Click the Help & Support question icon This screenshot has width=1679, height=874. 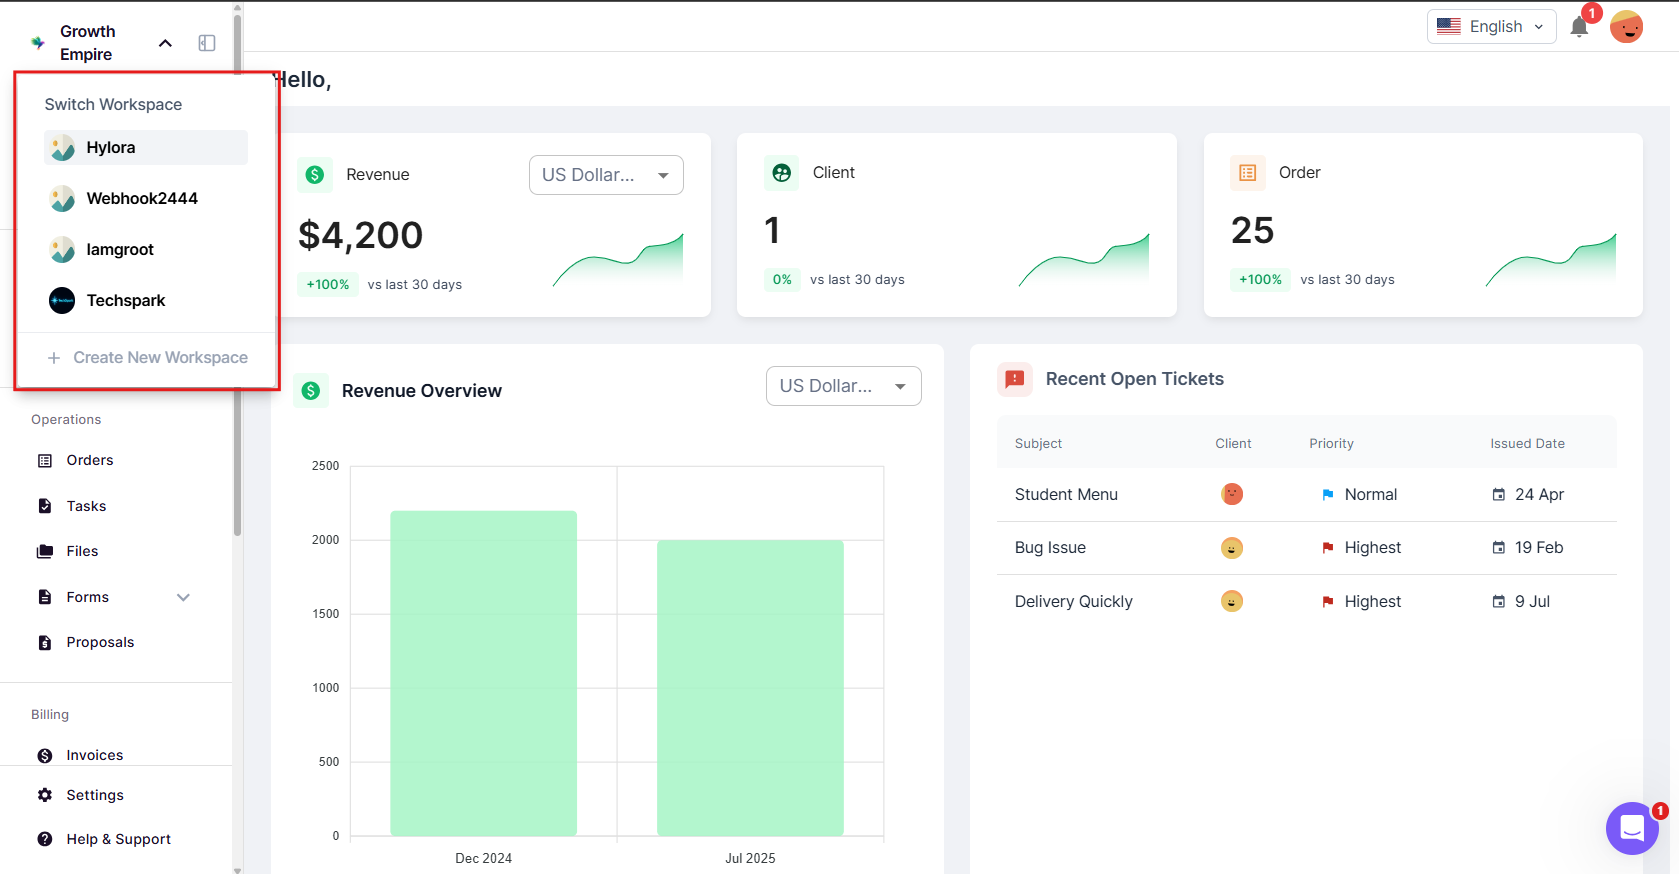45,839
